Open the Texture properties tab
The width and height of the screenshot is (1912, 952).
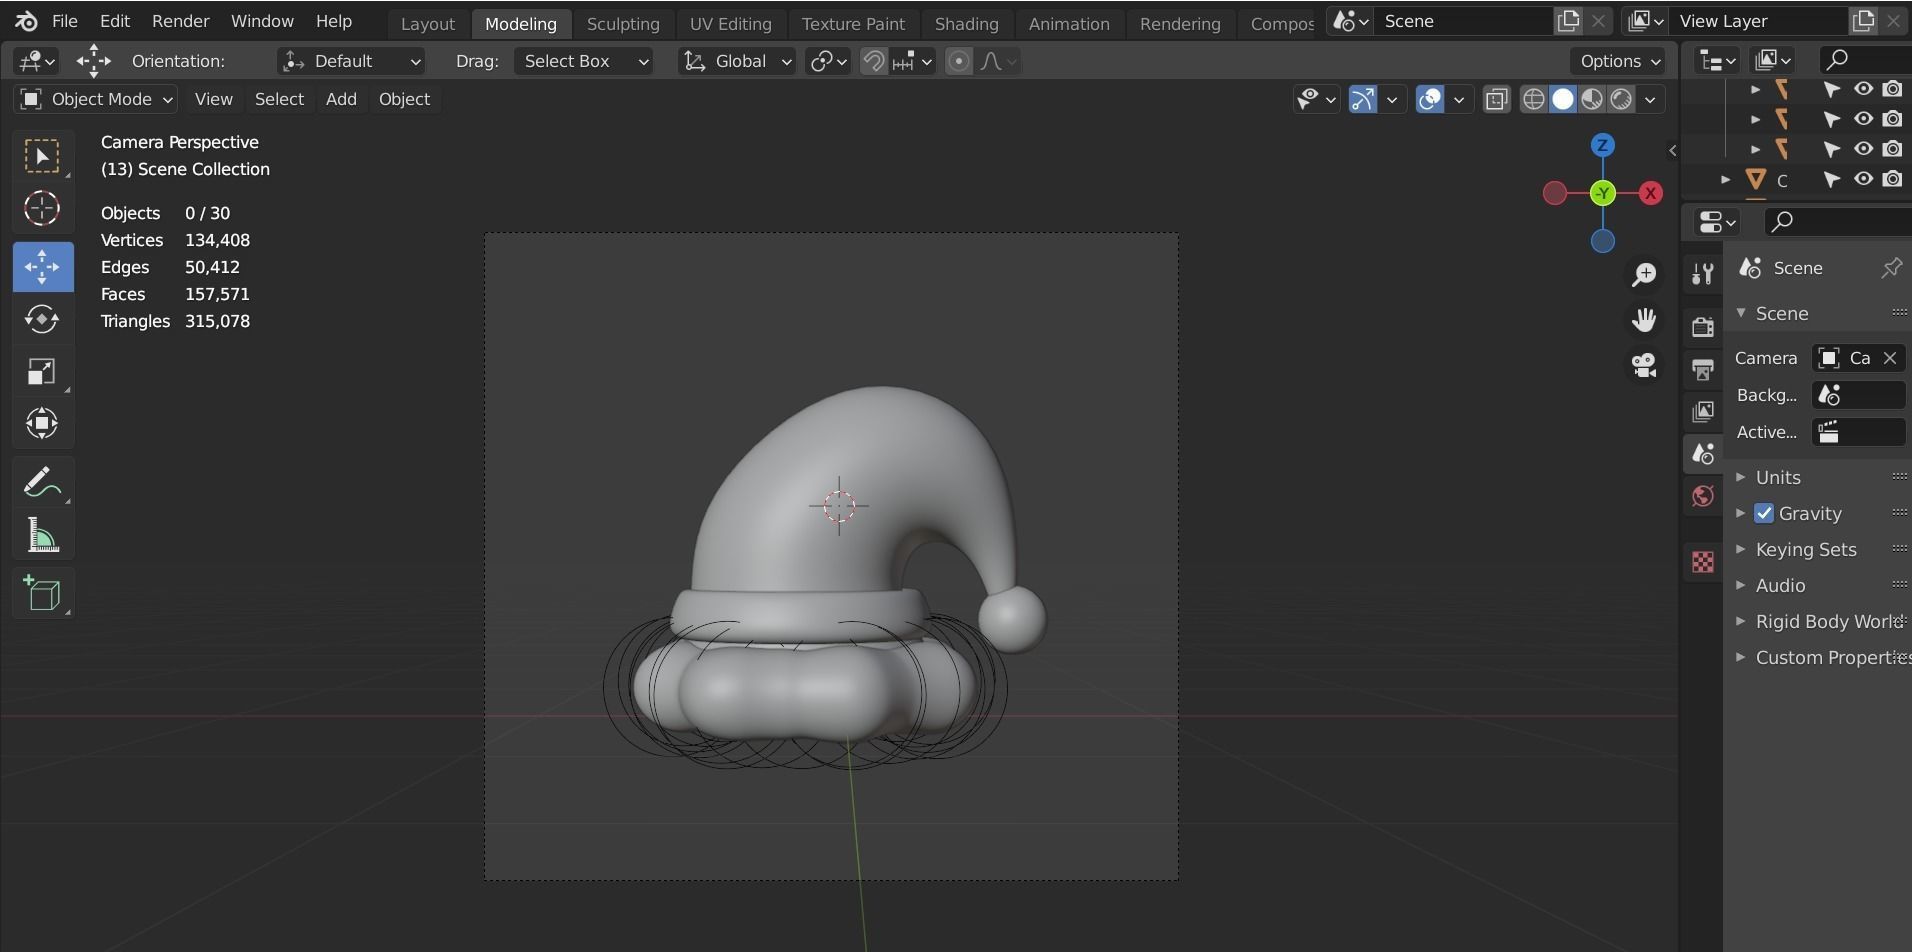1703,561
